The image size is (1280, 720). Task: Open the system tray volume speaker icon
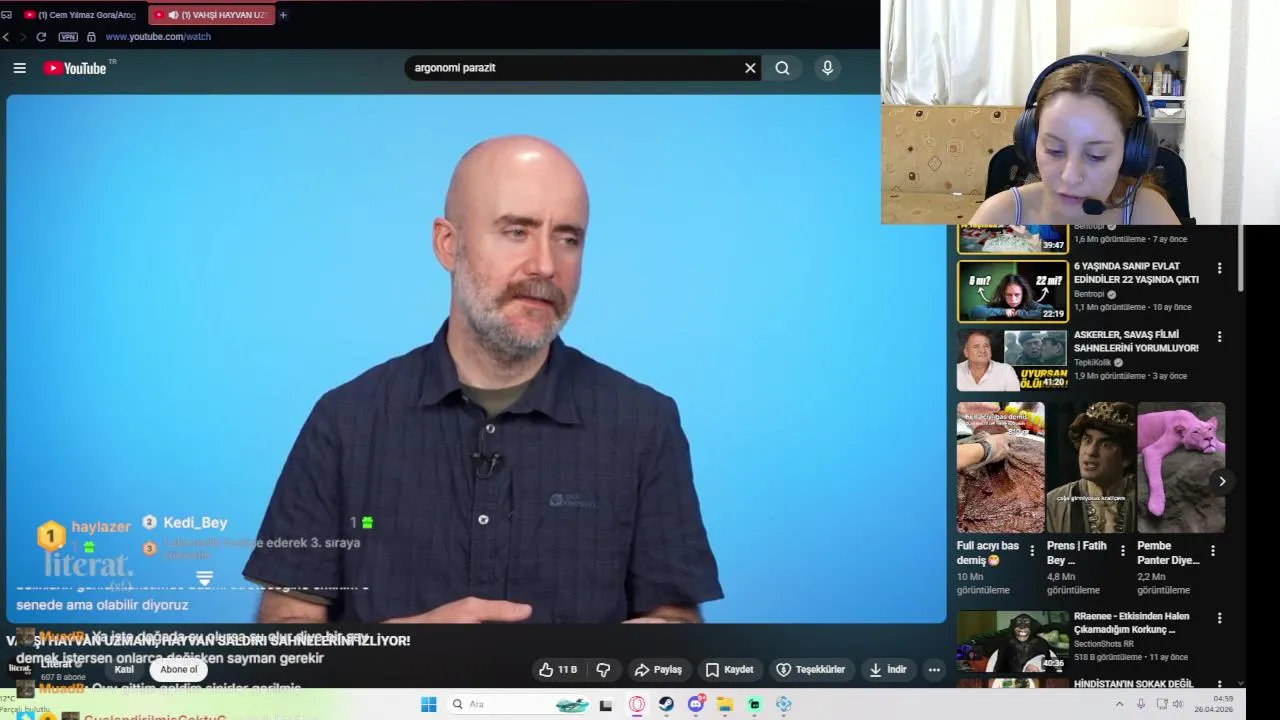coord(1178,704)
